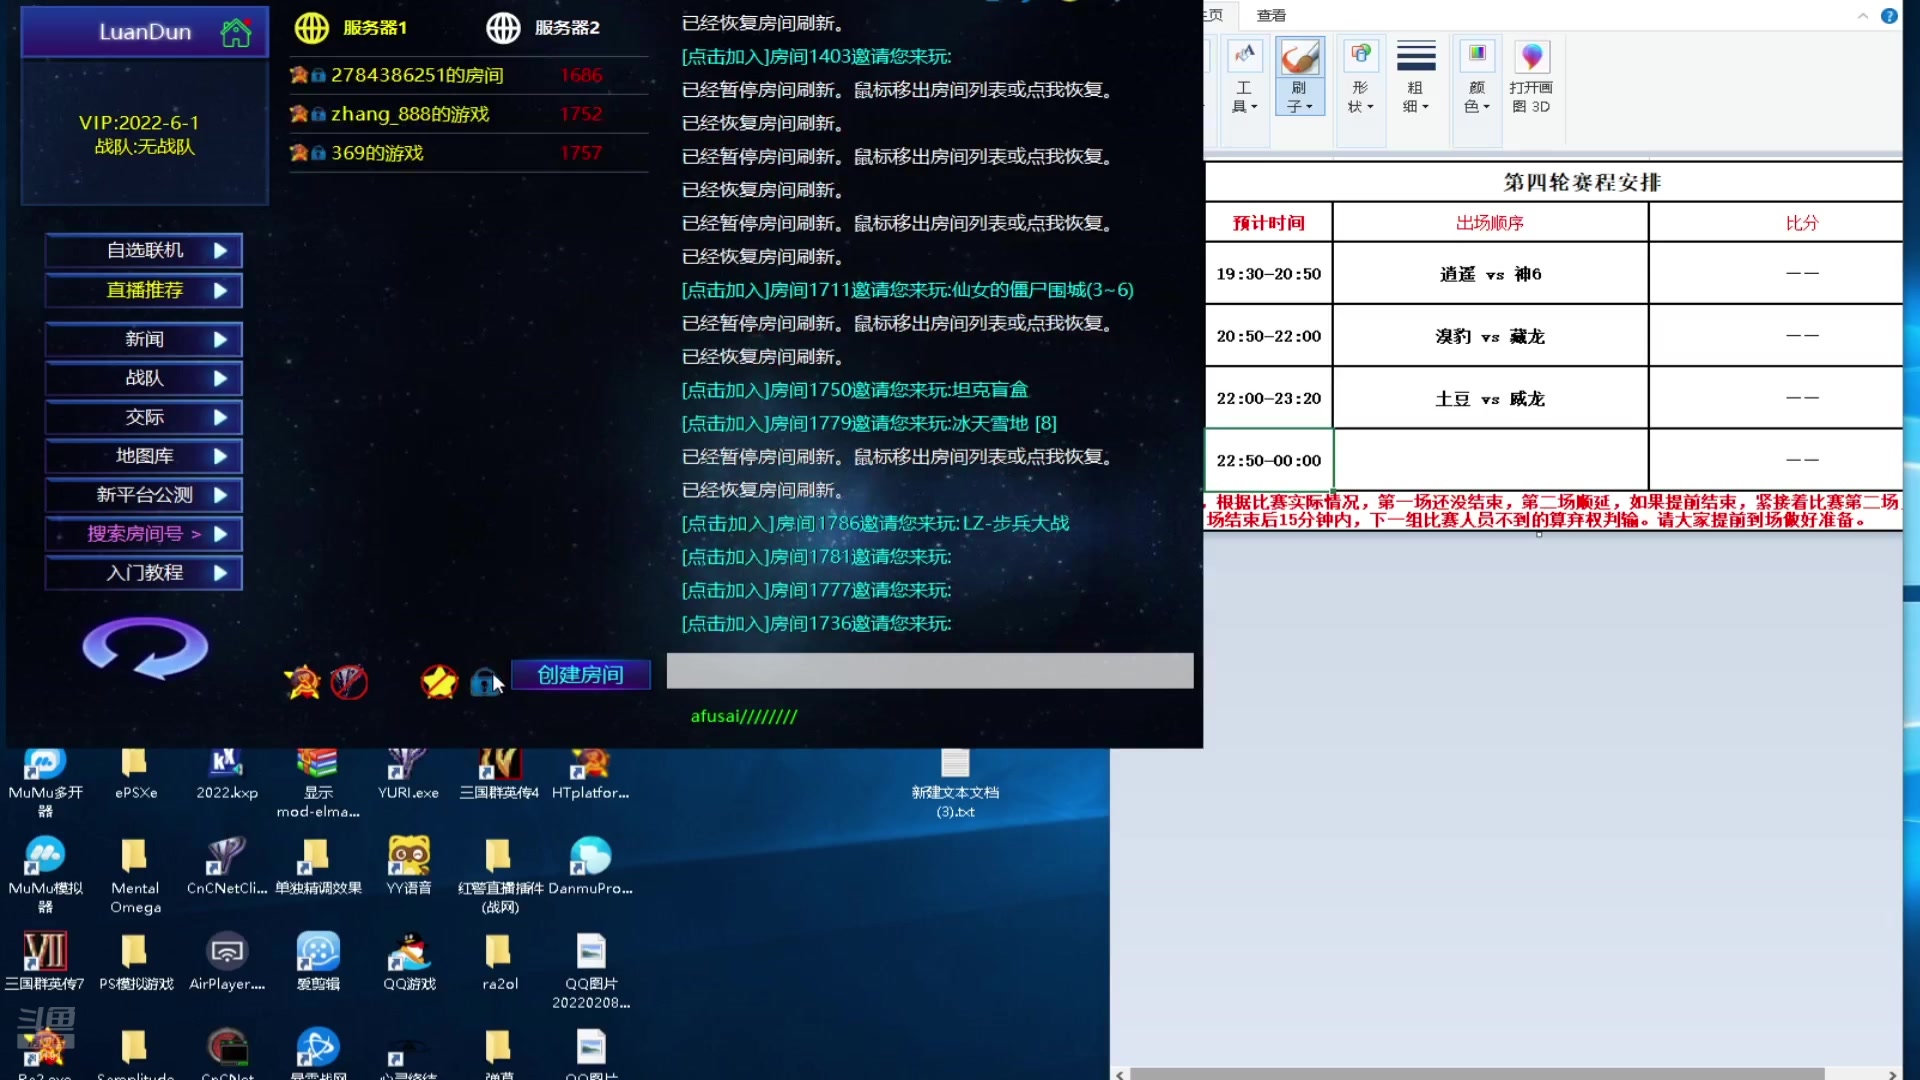Open the 战队 menu entry
This screenshot has width=1920, height=1080.
click(x=144, y=379)
